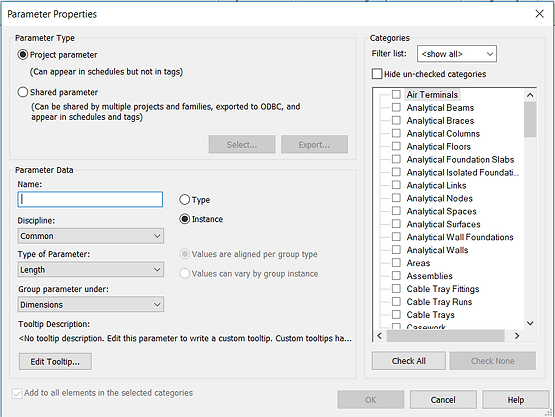Click the Name text field
This screenshot has height=417, width=555.
click(90, 199)
